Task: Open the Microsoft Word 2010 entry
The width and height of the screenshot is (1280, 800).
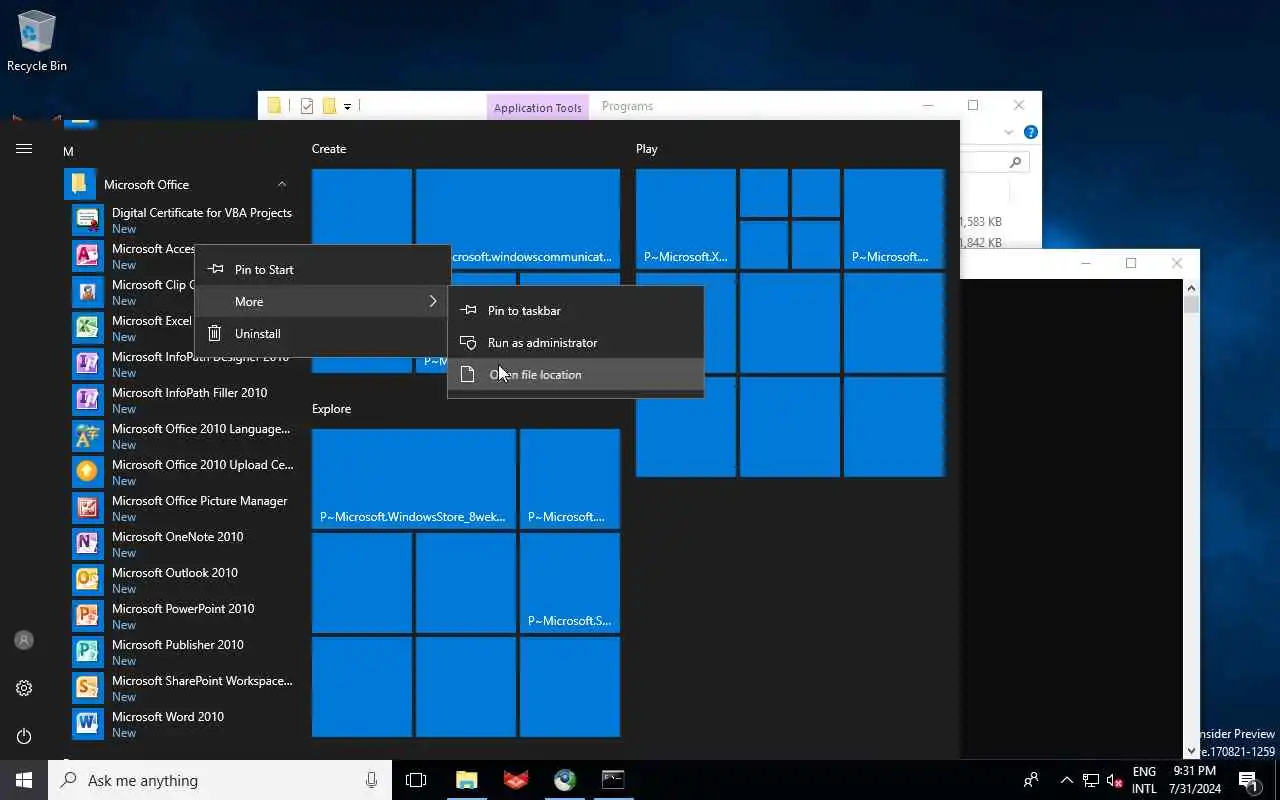Action: tap(182, 724)
